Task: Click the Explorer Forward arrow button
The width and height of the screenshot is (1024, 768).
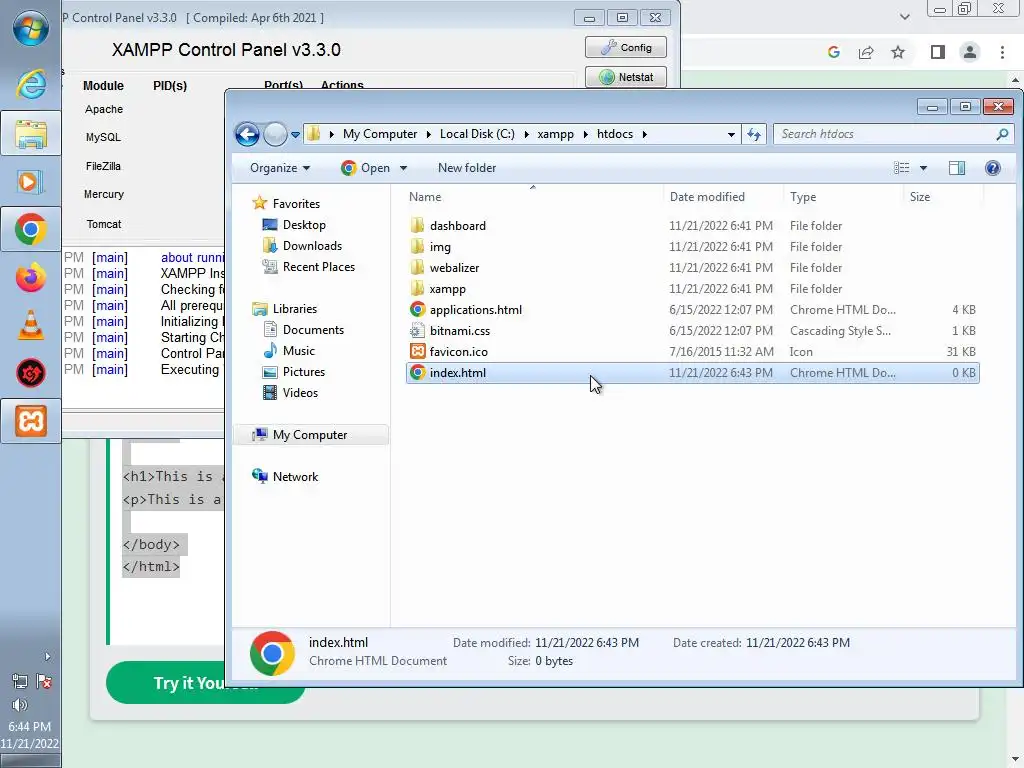Action: tap(275, 135)
